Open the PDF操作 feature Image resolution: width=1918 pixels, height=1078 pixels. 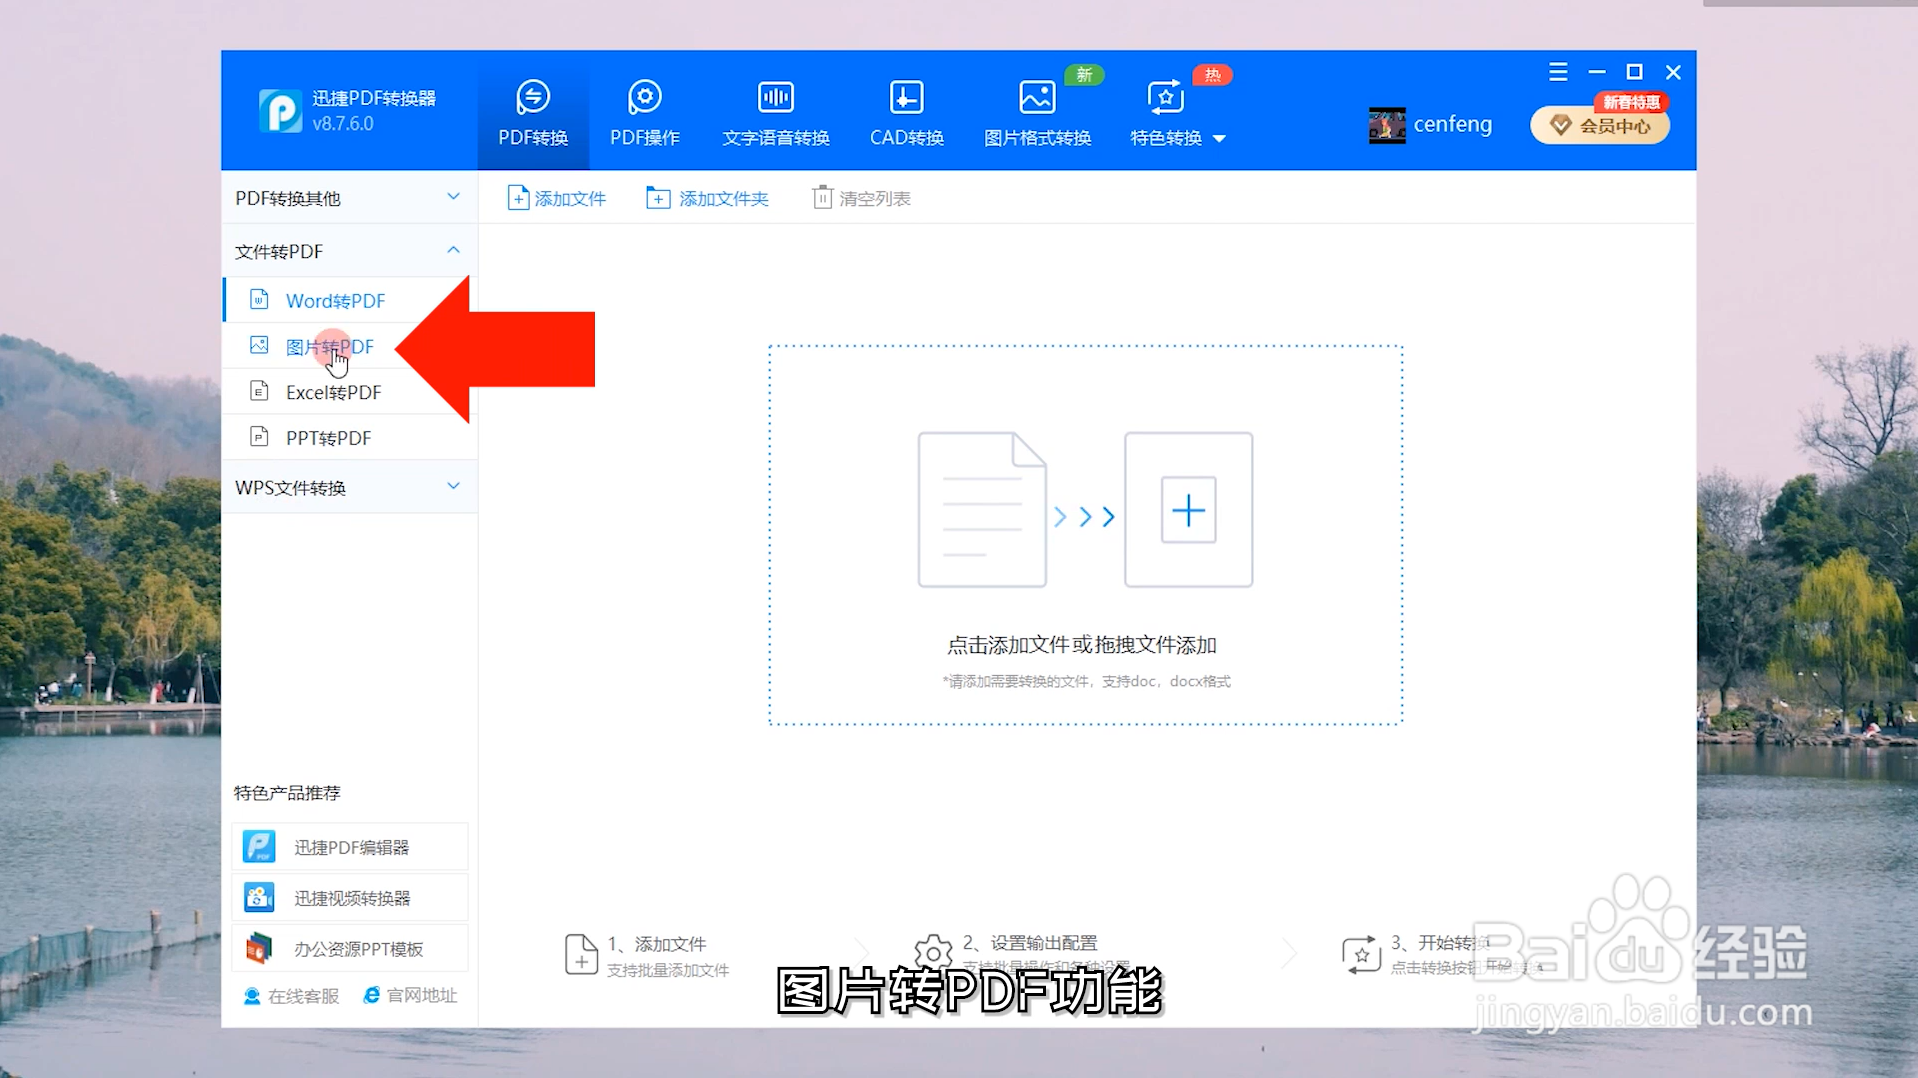[643, 110]
